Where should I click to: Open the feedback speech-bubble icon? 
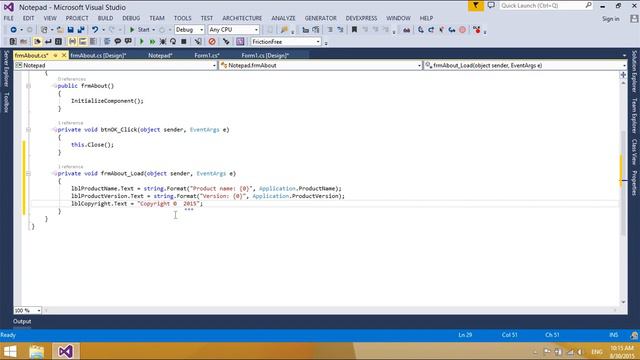491,6
